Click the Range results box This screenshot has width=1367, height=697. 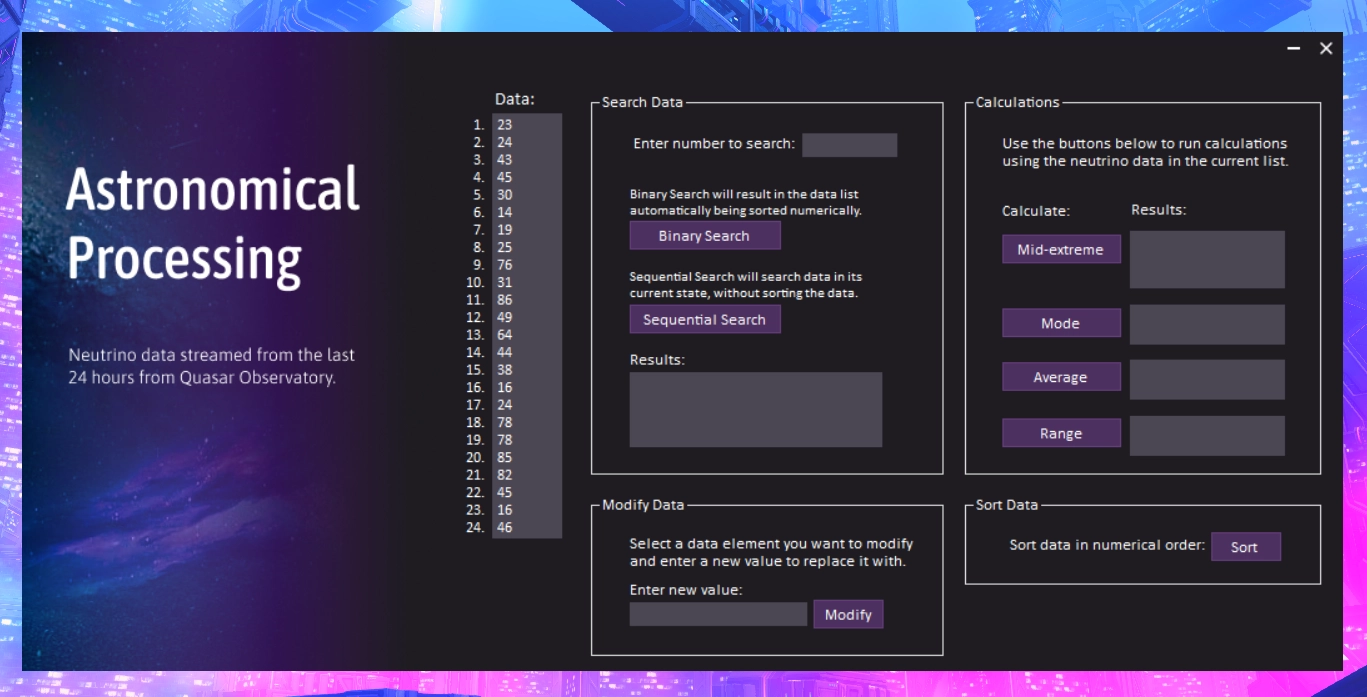[1207, 436]
